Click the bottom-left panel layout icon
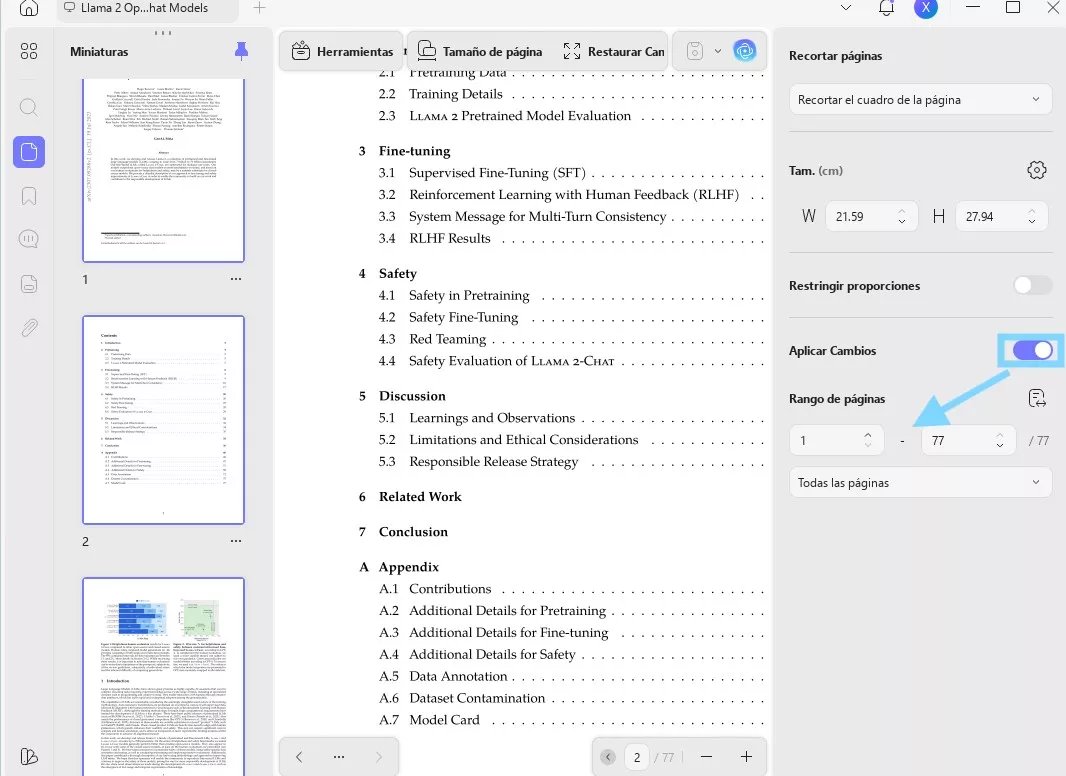Screen dimensions: 1066x776 tap(29, 756)
